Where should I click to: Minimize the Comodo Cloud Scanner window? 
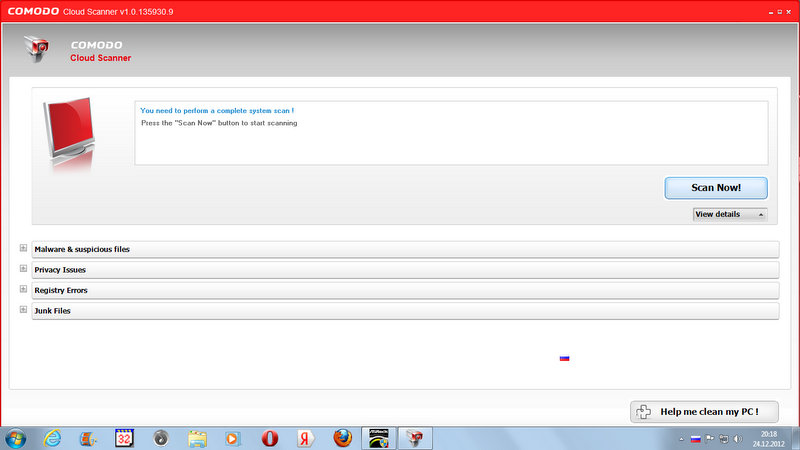point(771,12)
